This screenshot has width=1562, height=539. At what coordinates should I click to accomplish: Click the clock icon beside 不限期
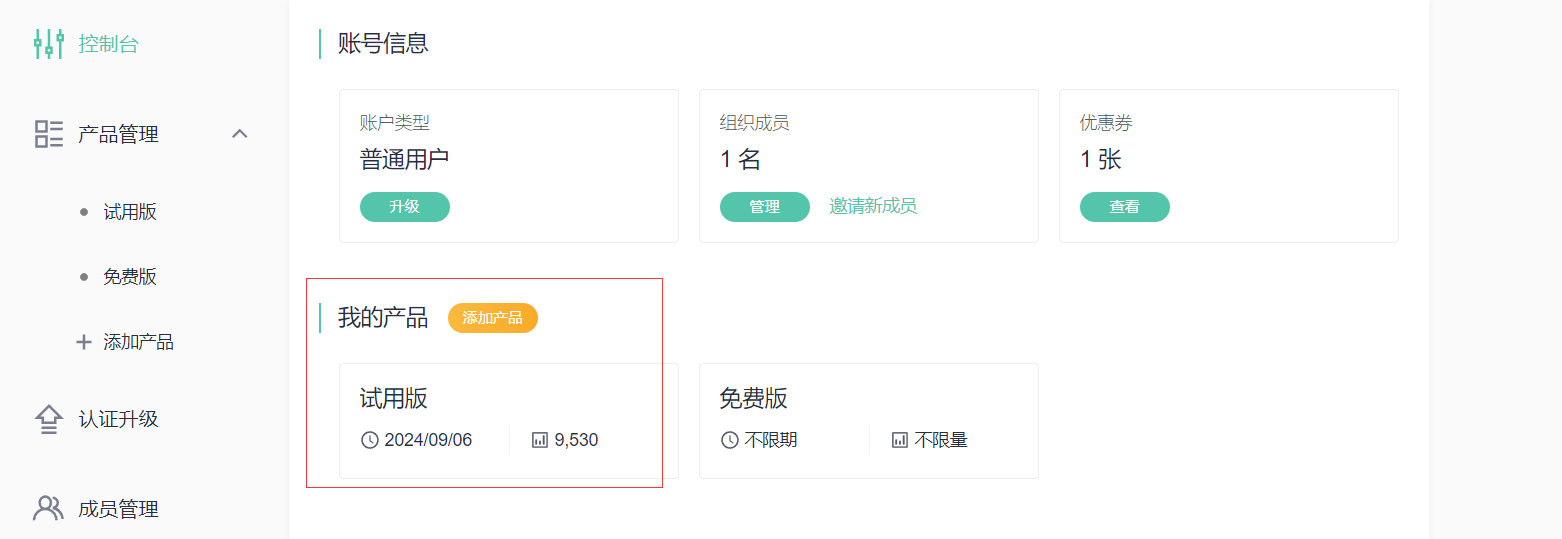click(730, 440)
